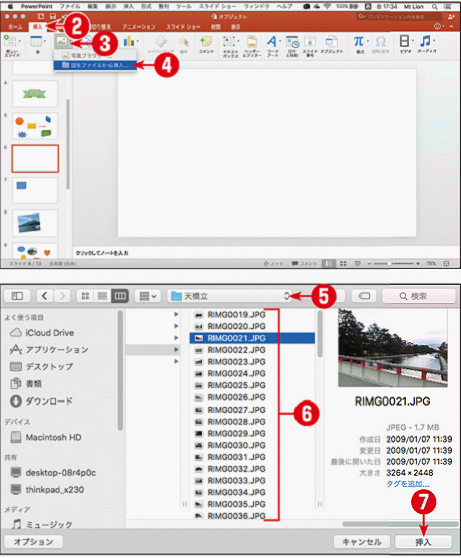The height and width of the screenshot is (558, 461).
Task: Select iCloud Drive in dialog sidebar
Action: pyautogui.click(x=50, y=333)
